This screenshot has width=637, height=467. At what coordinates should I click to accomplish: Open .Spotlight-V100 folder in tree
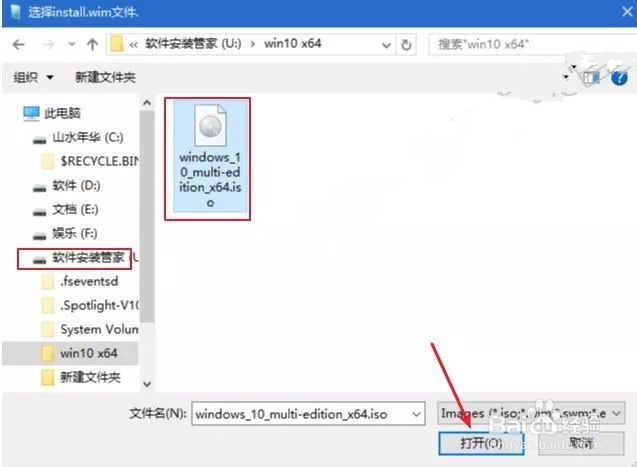(x=99, y=305)
